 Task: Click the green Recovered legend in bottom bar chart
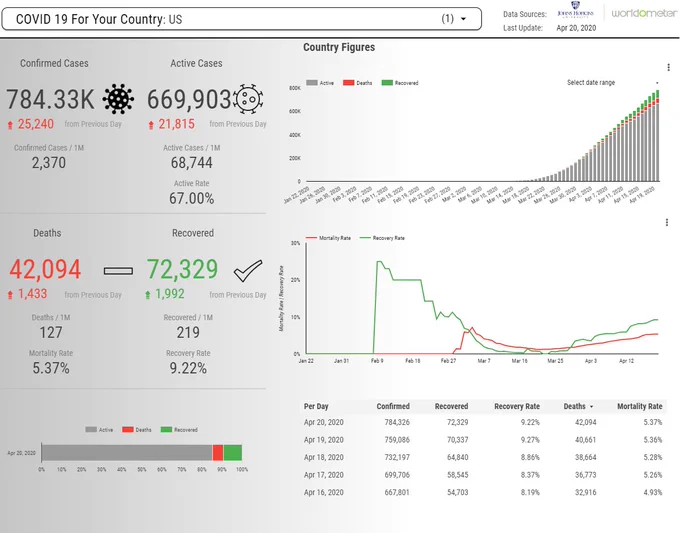179,430
